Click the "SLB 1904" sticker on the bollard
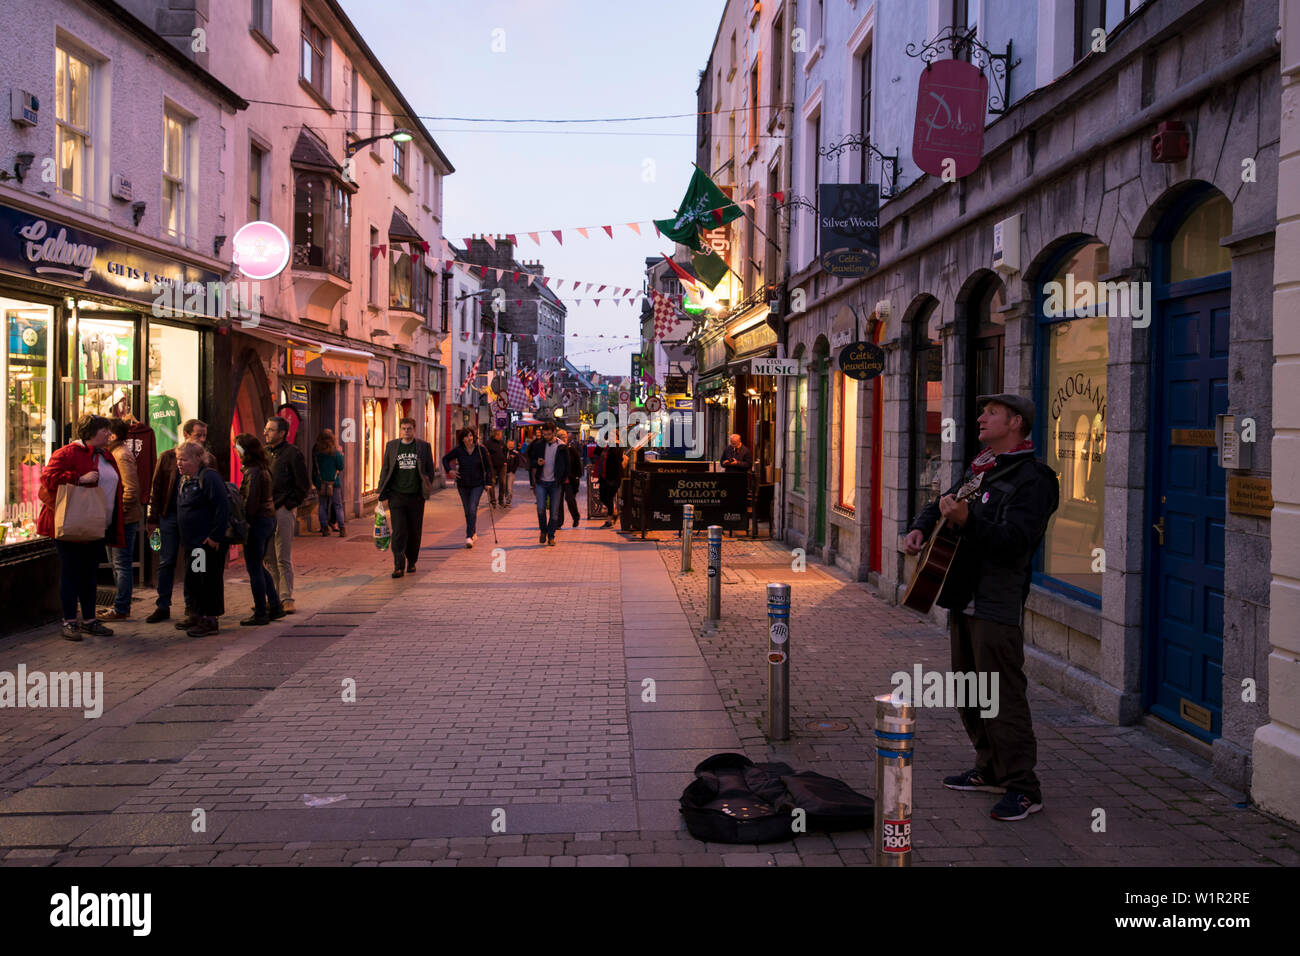This screenshot has width=1300, height=956. tap(895, 836)
